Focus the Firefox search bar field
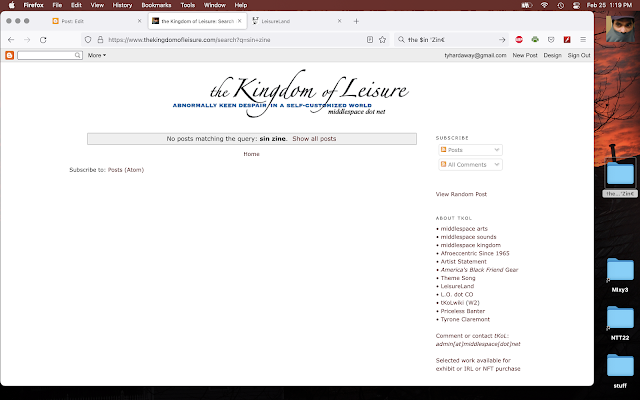 (x=449, y=40)
